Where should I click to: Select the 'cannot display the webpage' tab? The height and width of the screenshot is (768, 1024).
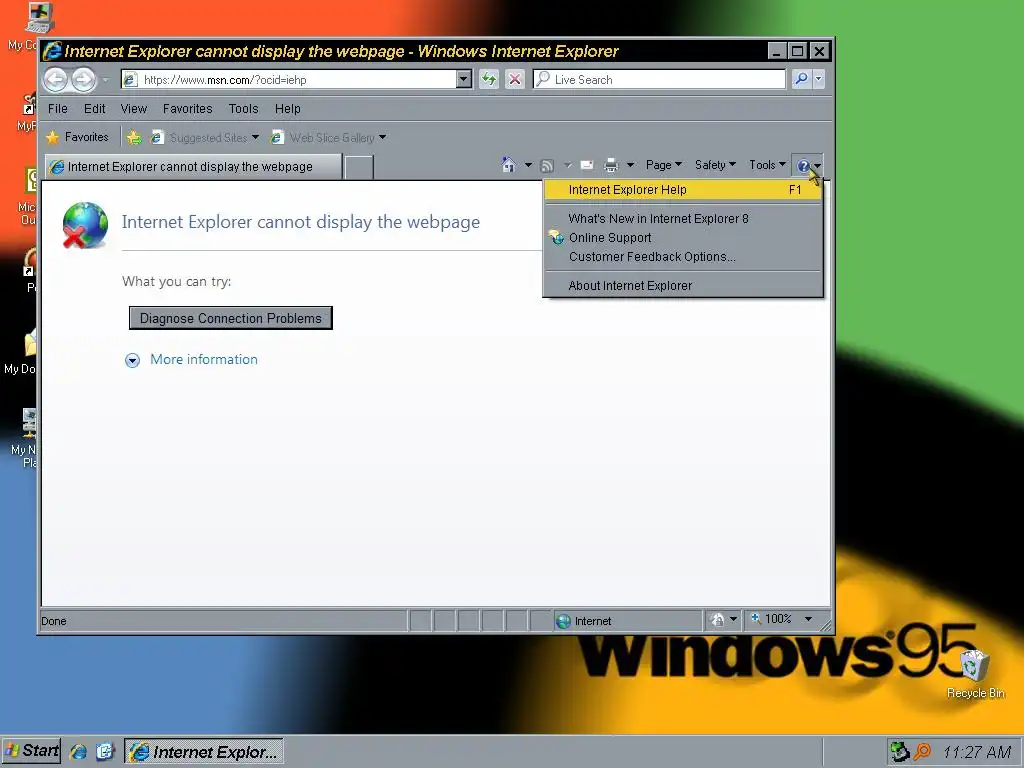193,167
